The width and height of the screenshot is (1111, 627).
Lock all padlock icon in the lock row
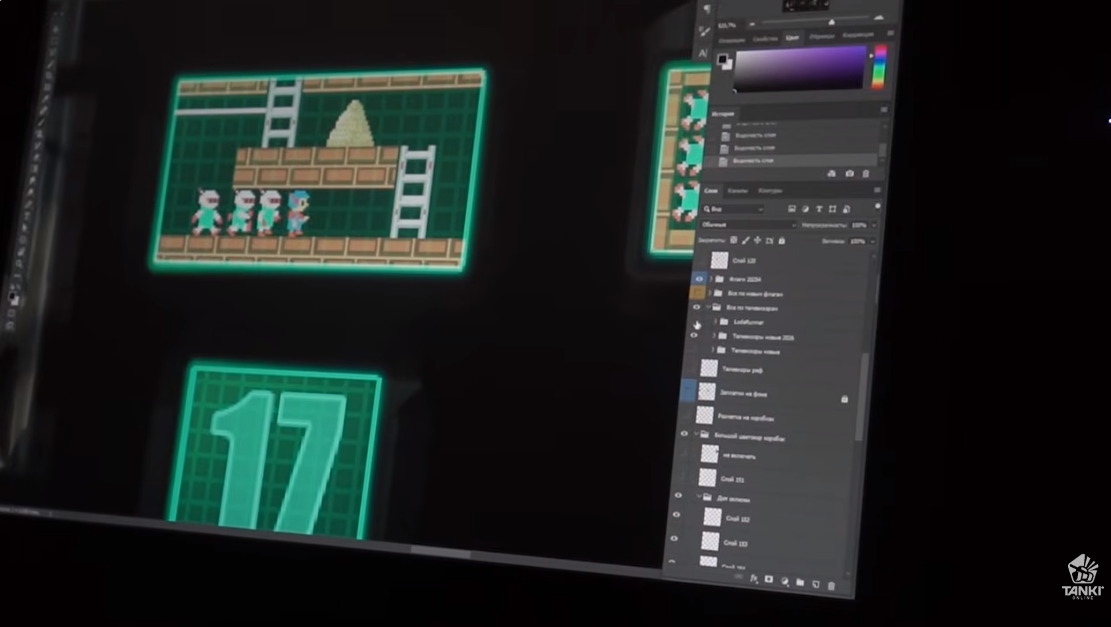[782, 240]
